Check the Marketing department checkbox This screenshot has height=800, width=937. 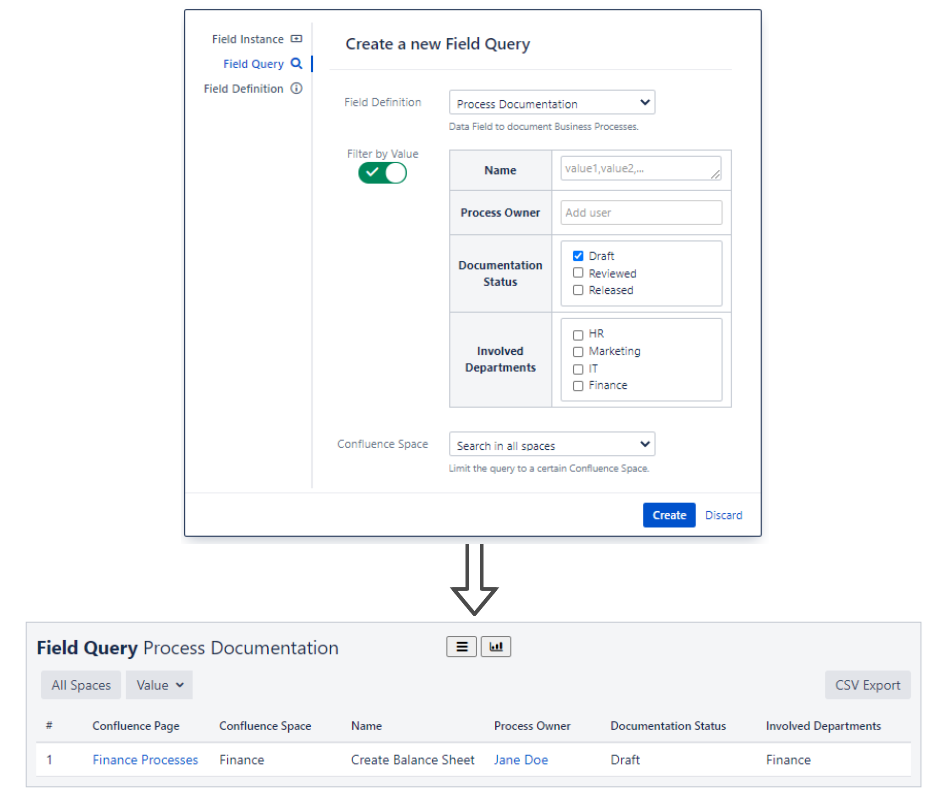578,352
